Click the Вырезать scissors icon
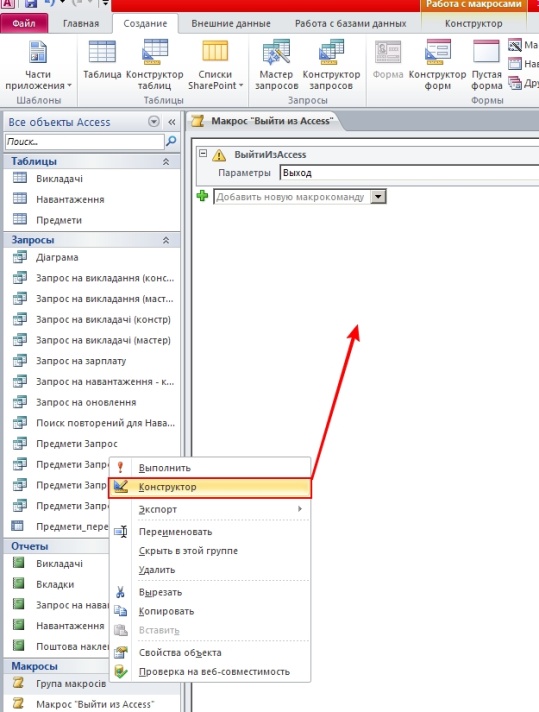 point(120,592)
